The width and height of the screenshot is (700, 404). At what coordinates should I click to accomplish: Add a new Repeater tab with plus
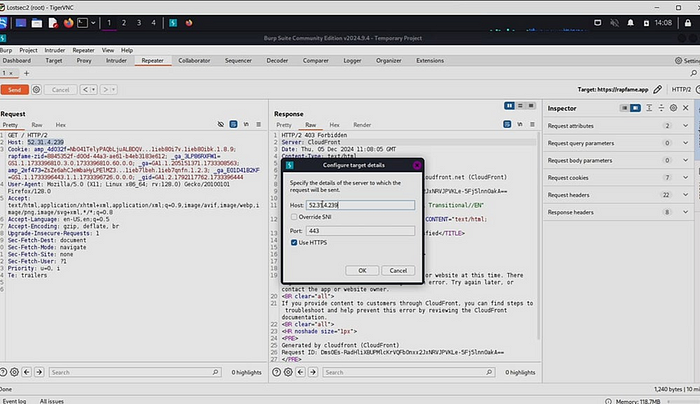[x=26, y=73]
